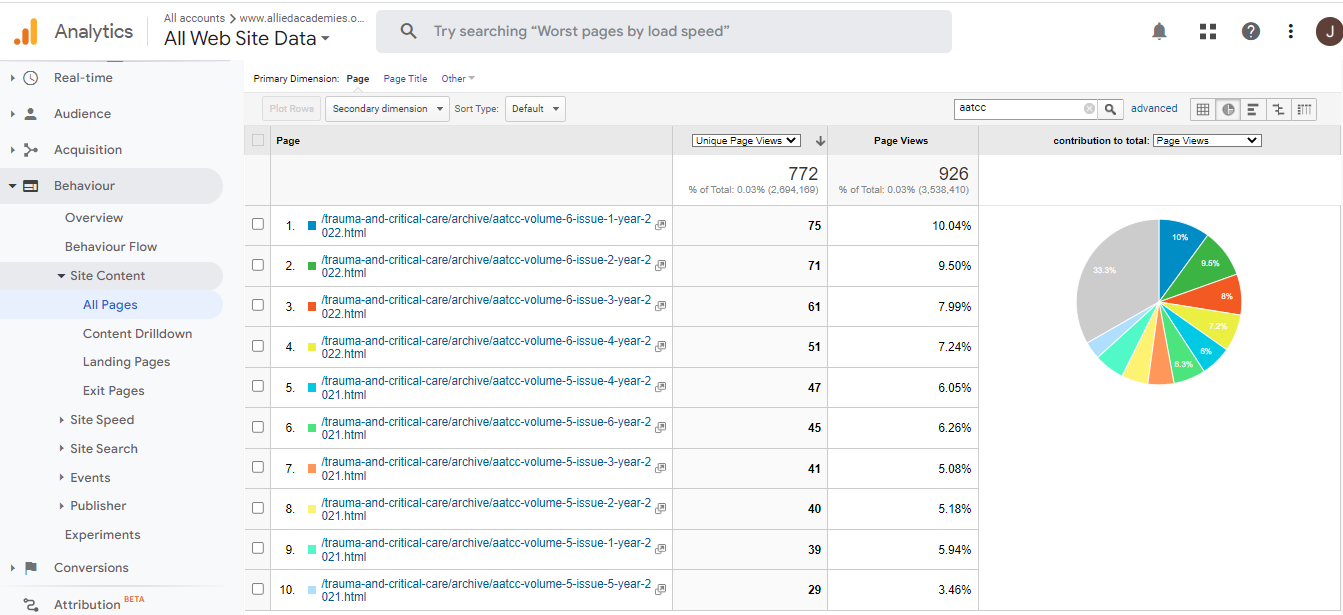
Task: Open the contribution to total Page Views dropdown
Action: 1207,141
